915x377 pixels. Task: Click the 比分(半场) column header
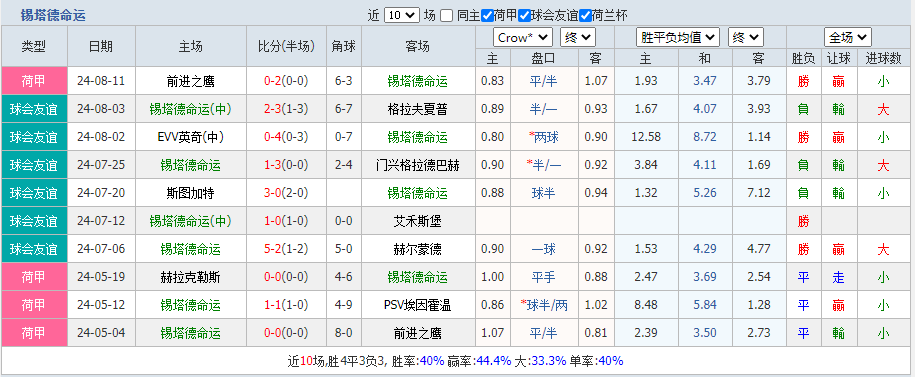(286, 46)
